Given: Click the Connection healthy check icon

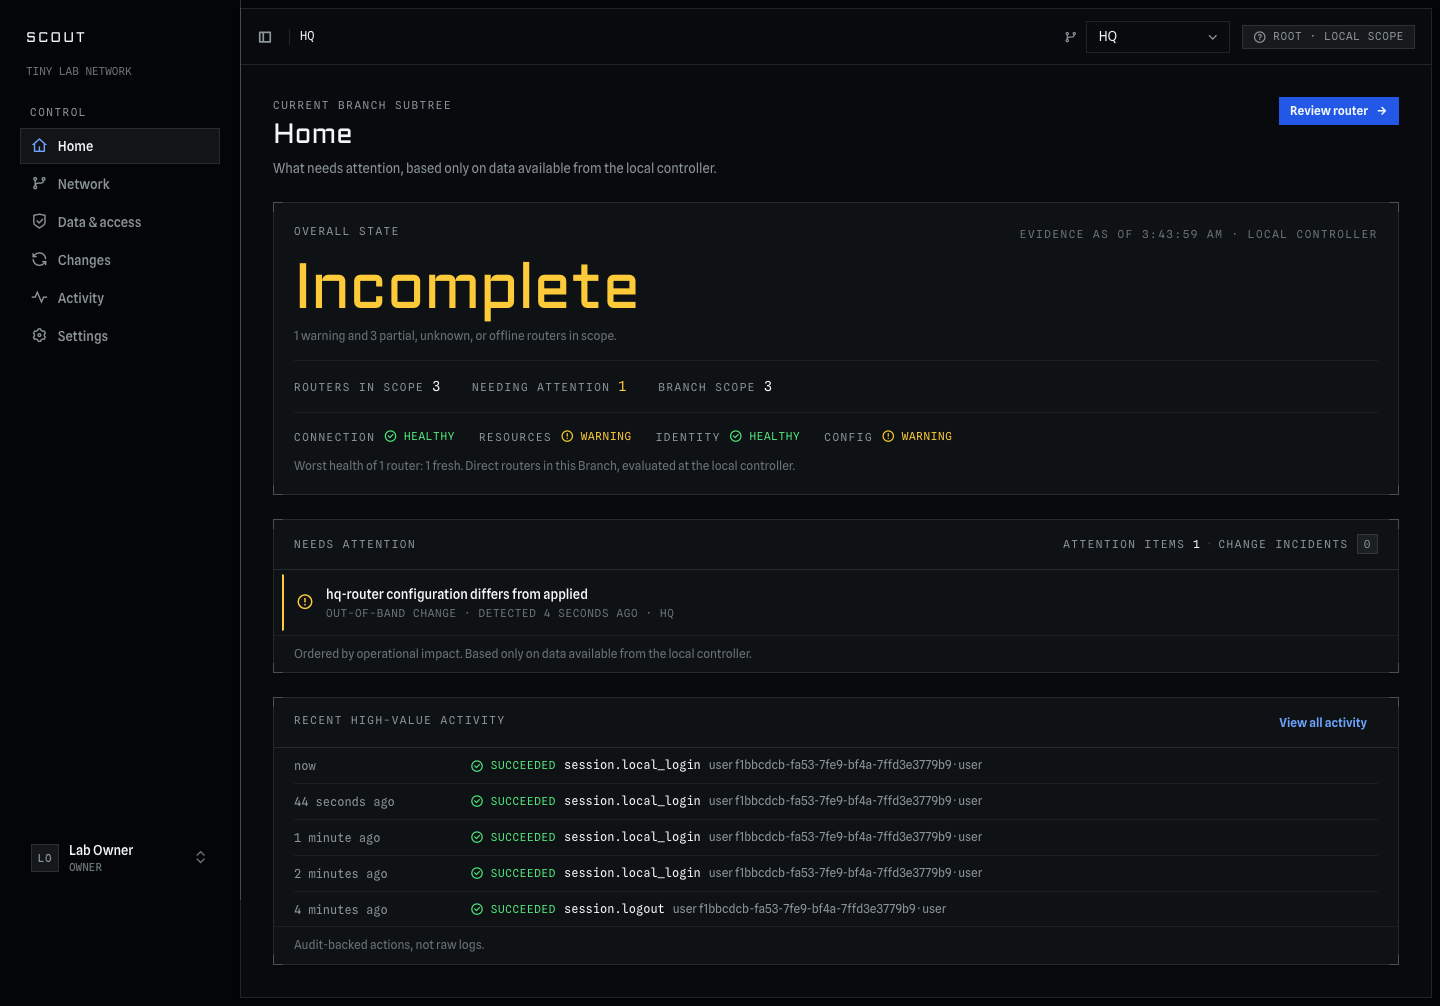Looking at the screenshot, I should tap(391, 436).
